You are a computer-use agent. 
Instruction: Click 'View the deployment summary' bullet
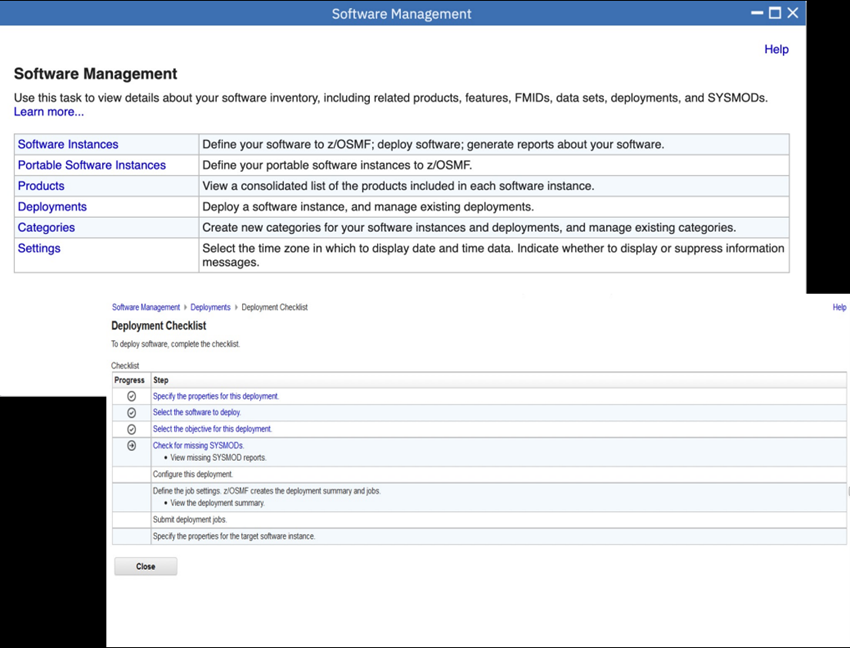[217, 503]
